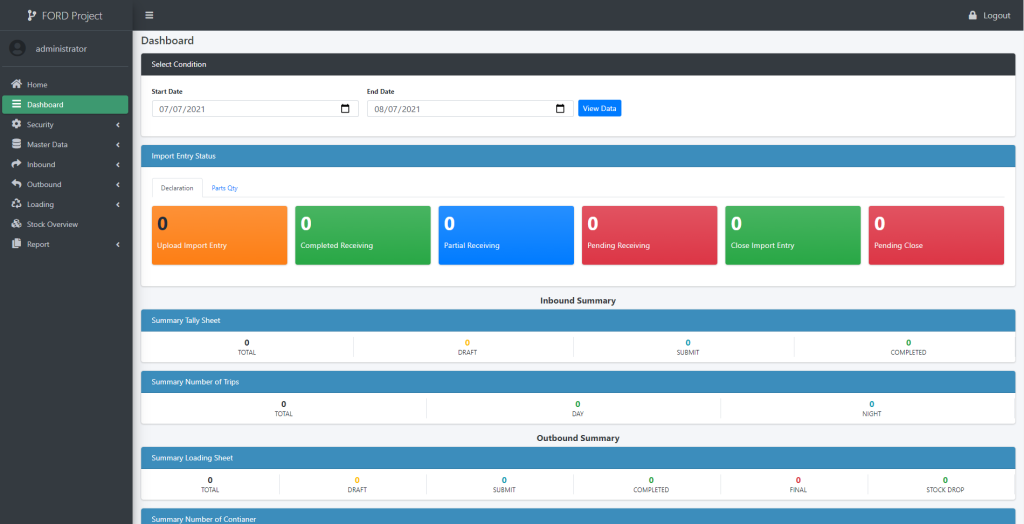Screen dimensions: 1024x524
Task: Open Home in the sidebar
Action: pyautogui.click(x=65, y=85)
